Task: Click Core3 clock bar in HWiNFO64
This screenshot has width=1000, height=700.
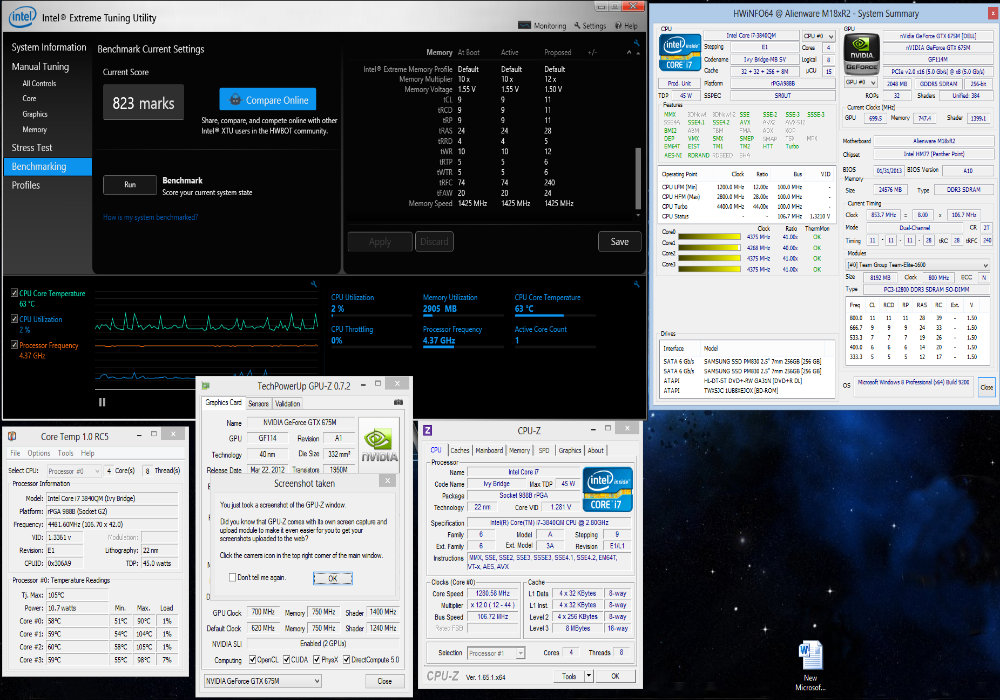Action: (x=709, y=269)
